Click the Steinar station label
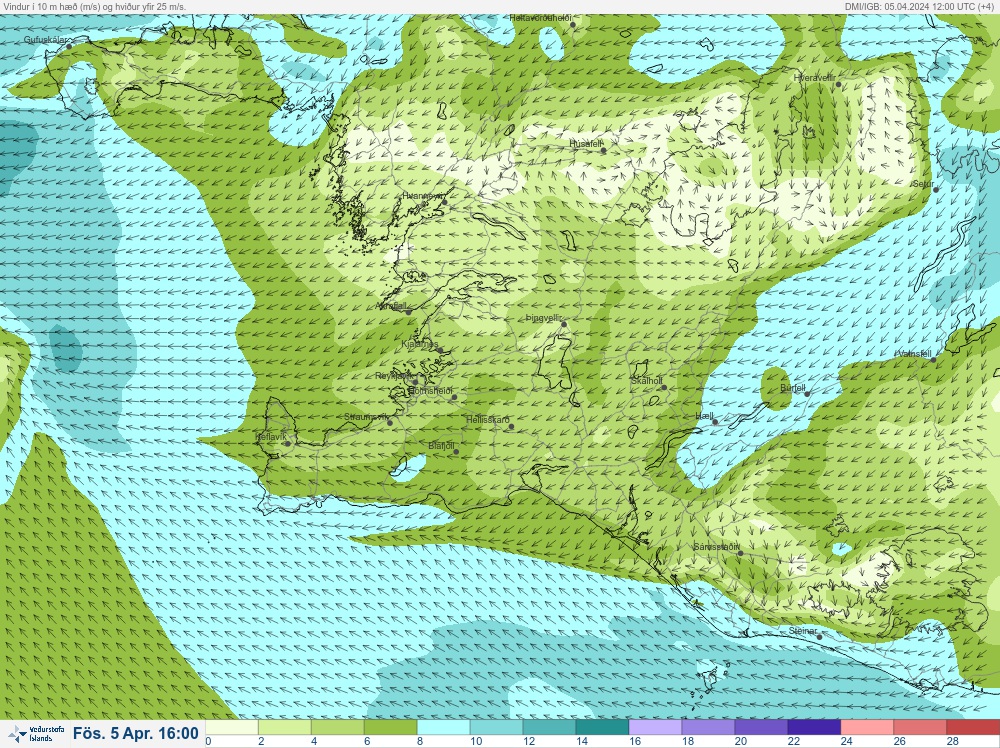The height and width of the screenshot is (748, 1000). (803, 631)
